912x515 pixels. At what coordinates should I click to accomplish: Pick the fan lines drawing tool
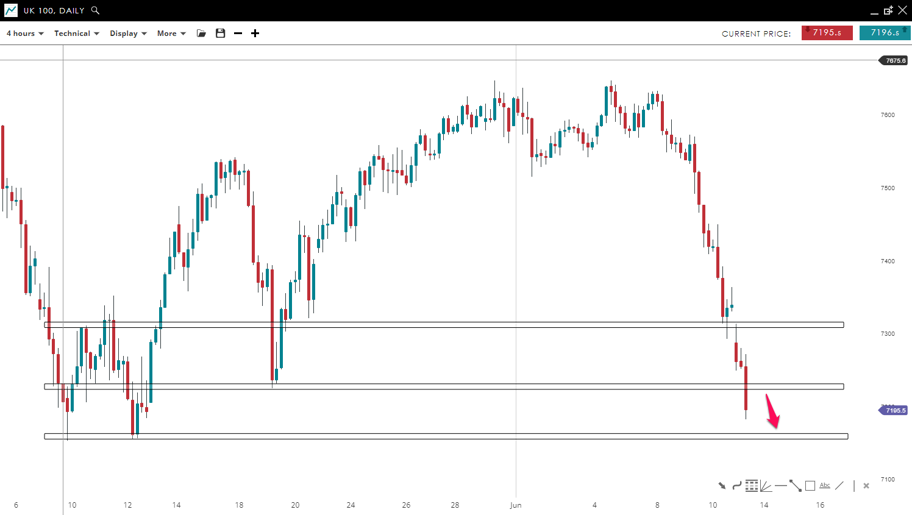tap(765, 486)
